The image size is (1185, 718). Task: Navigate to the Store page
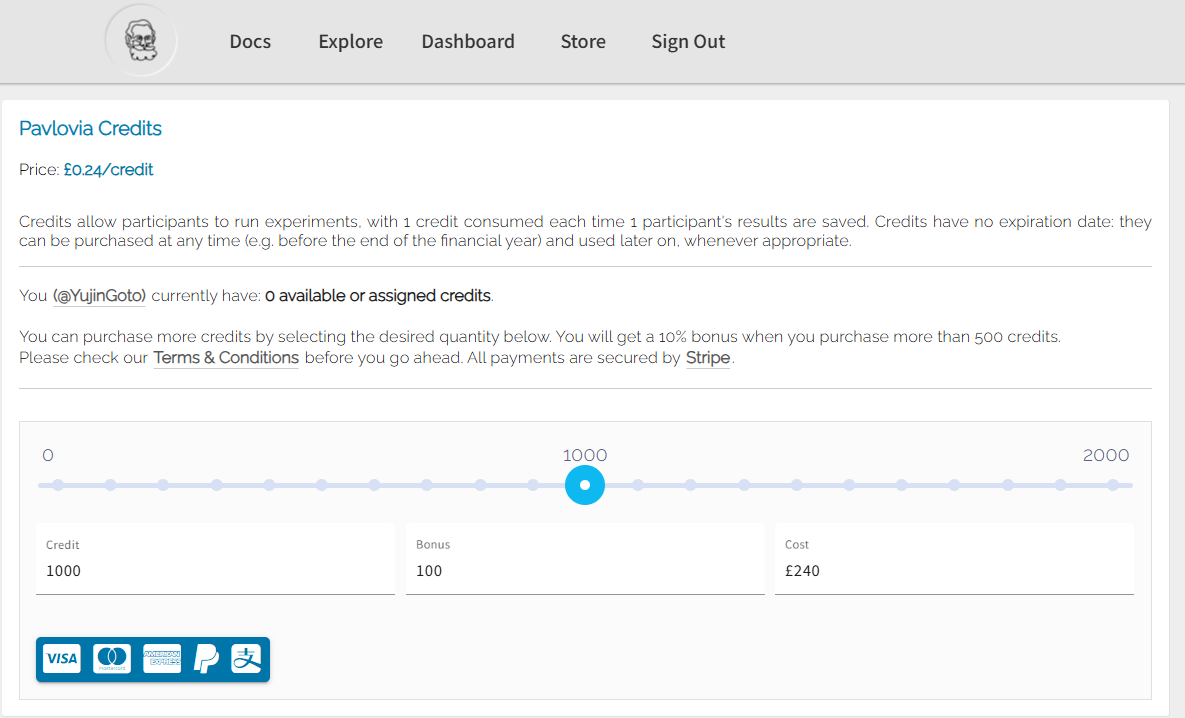(583, 42)
